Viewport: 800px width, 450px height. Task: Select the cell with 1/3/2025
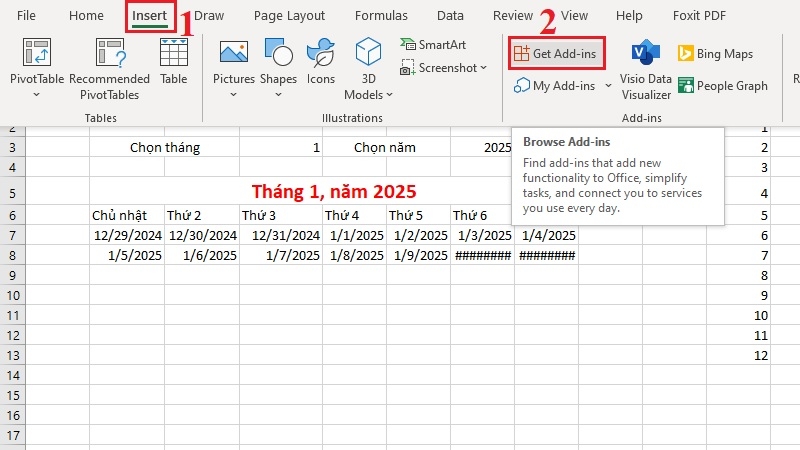point(482,235)
